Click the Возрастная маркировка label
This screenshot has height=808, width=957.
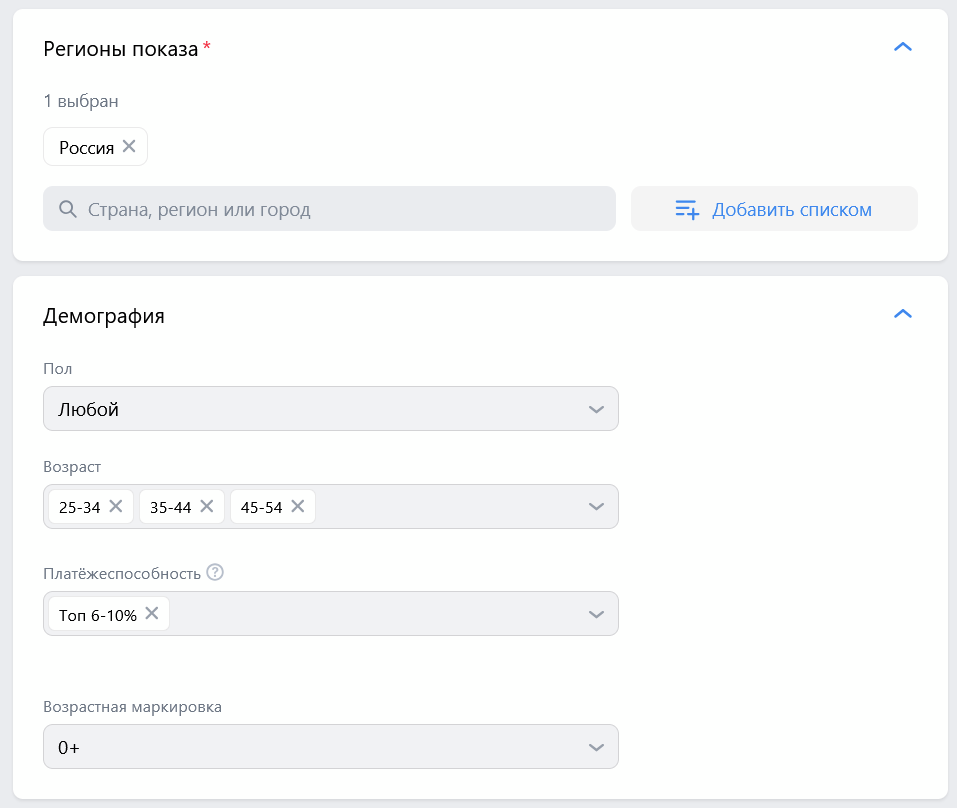coord(132,707)
